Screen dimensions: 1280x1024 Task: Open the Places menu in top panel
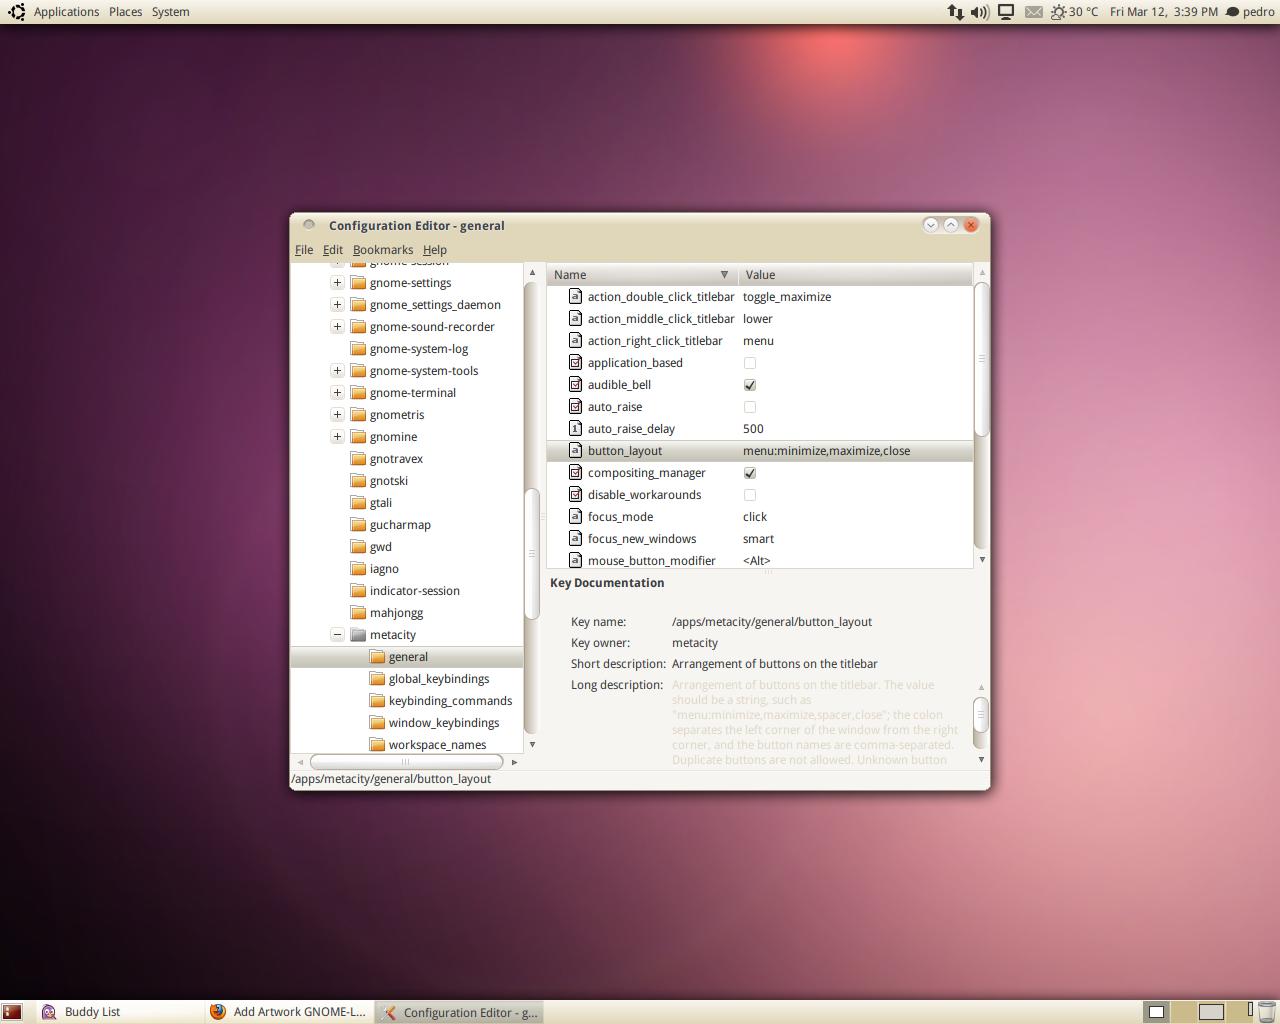pyautogui.click(x=125, y=12)
